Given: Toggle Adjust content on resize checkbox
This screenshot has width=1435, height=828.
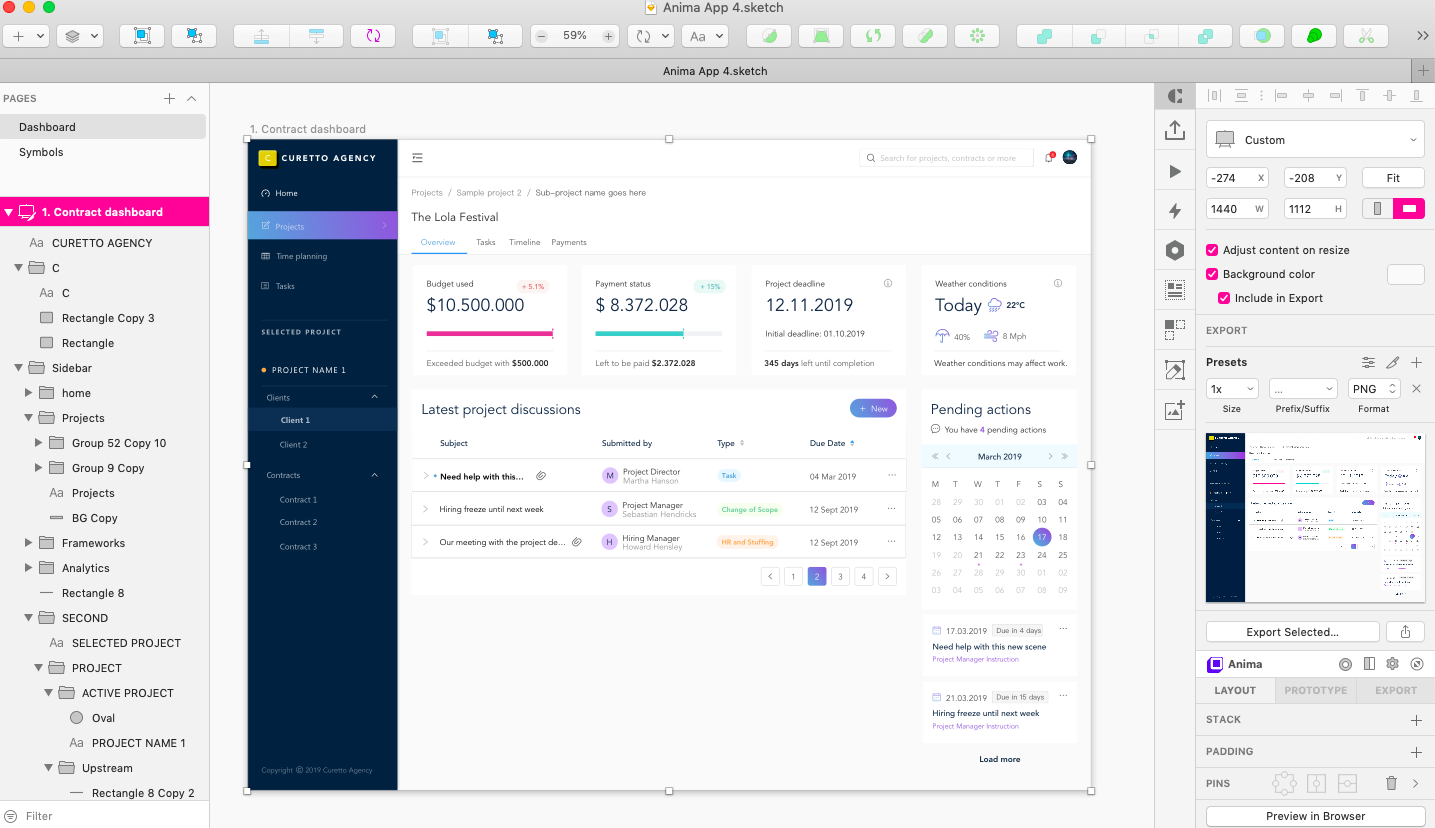Looking at the screenshot, I should (1213, 250).
